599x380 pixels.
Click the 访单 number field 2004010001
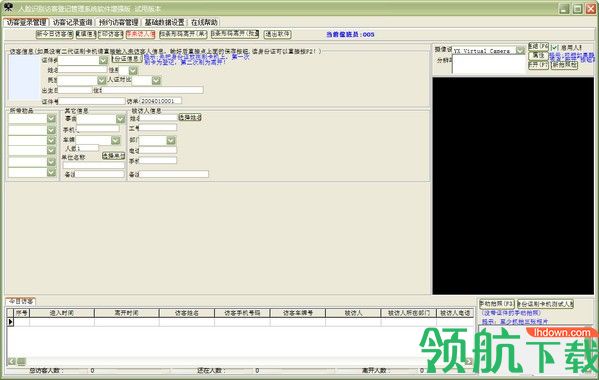click(x=161, y=101)
